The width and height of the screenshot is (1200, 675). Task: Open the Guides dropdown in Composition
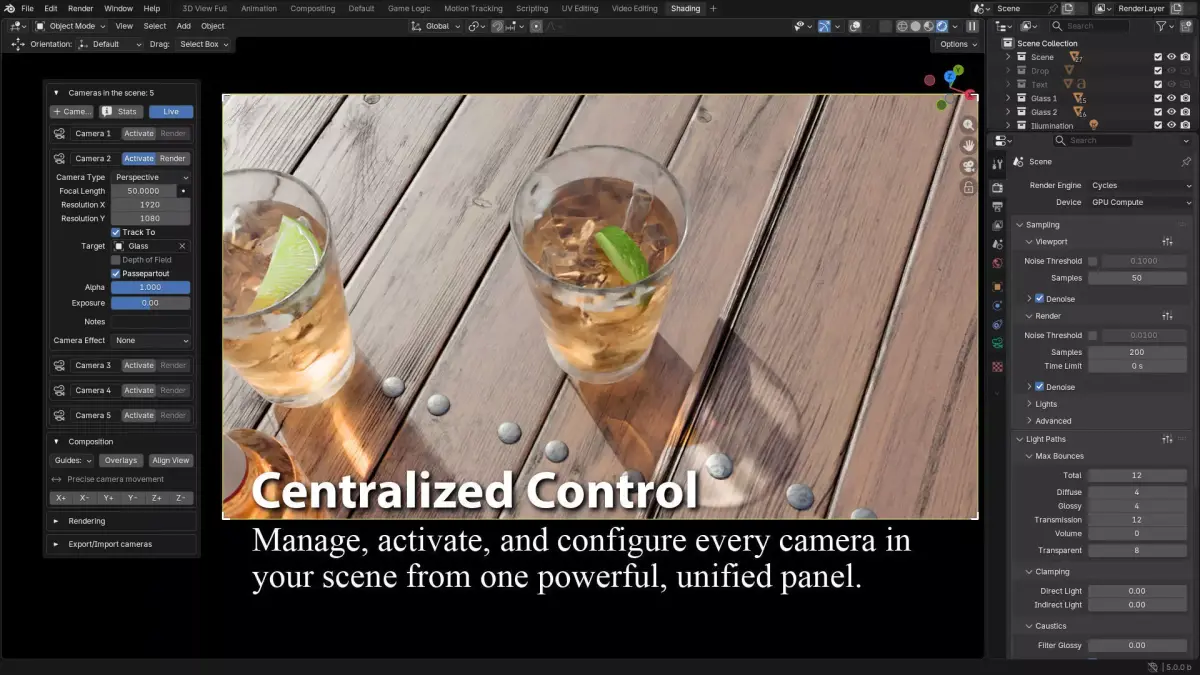(x=72, y=461)
